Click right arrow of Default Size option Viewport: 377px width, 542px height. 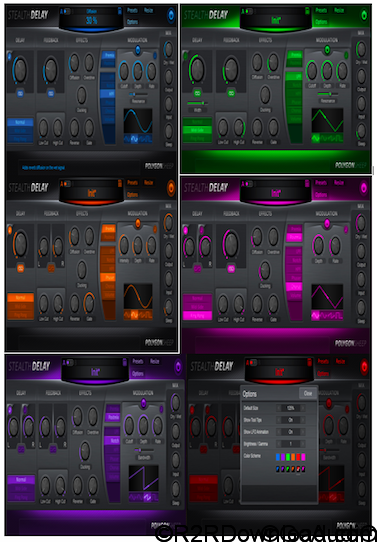[x=302, y=408]
